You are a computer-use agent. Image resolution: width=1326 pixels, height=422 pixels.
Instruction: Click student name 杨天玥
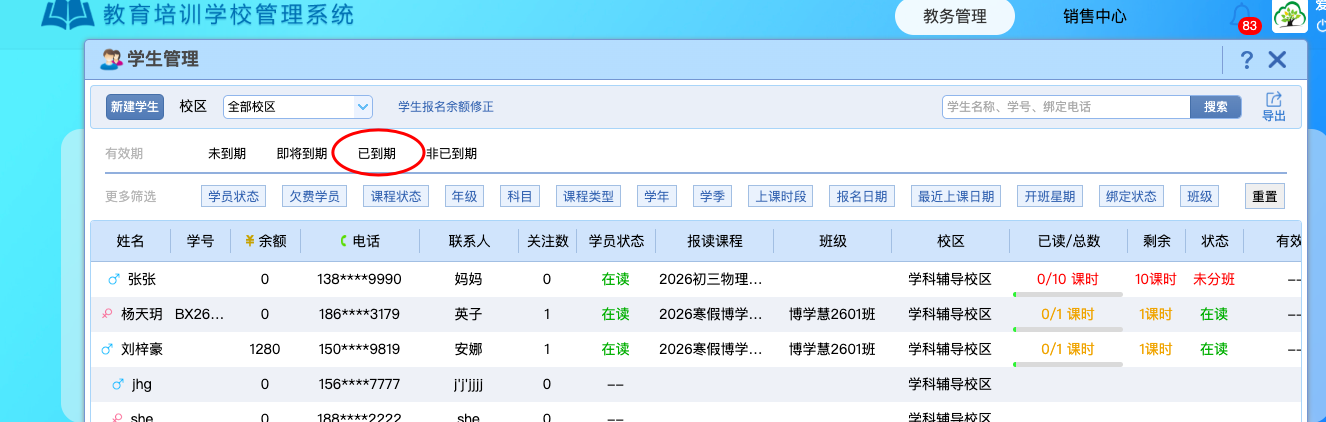pyautogui.click(x=141, y=314)
